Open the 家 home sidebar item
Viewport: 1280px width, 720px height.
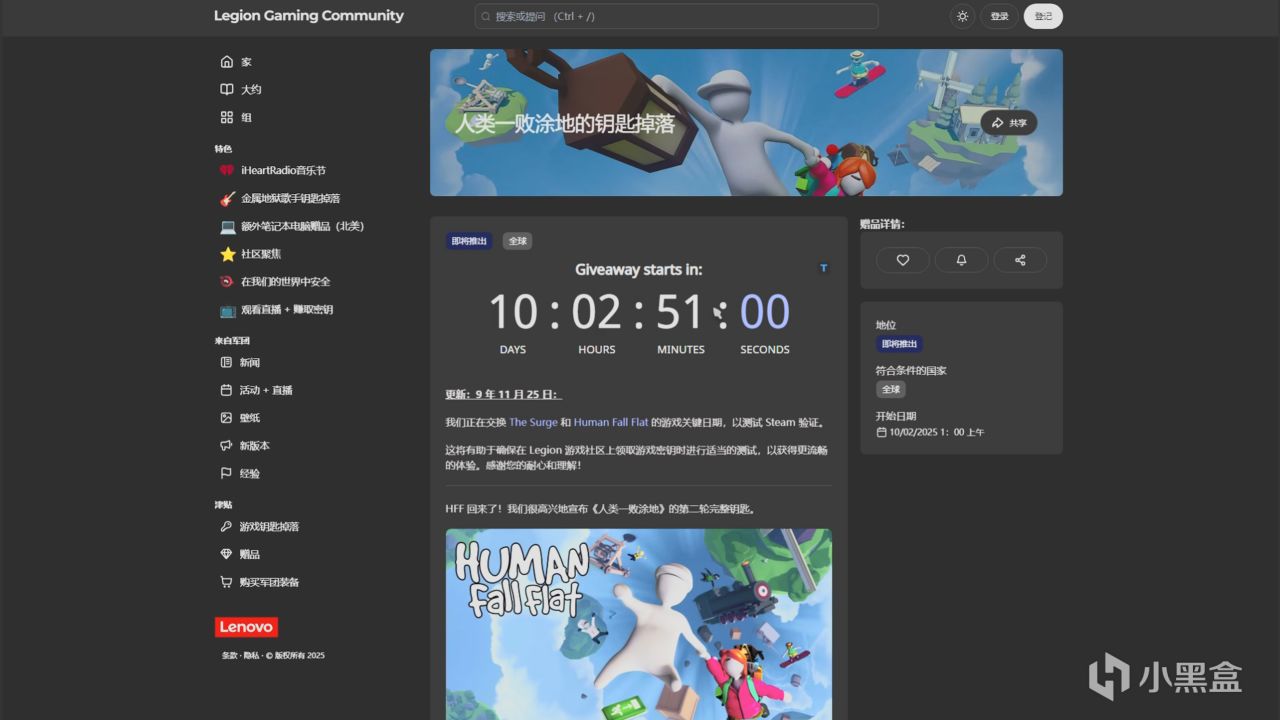pyautogui.click(x=245, y=62)
